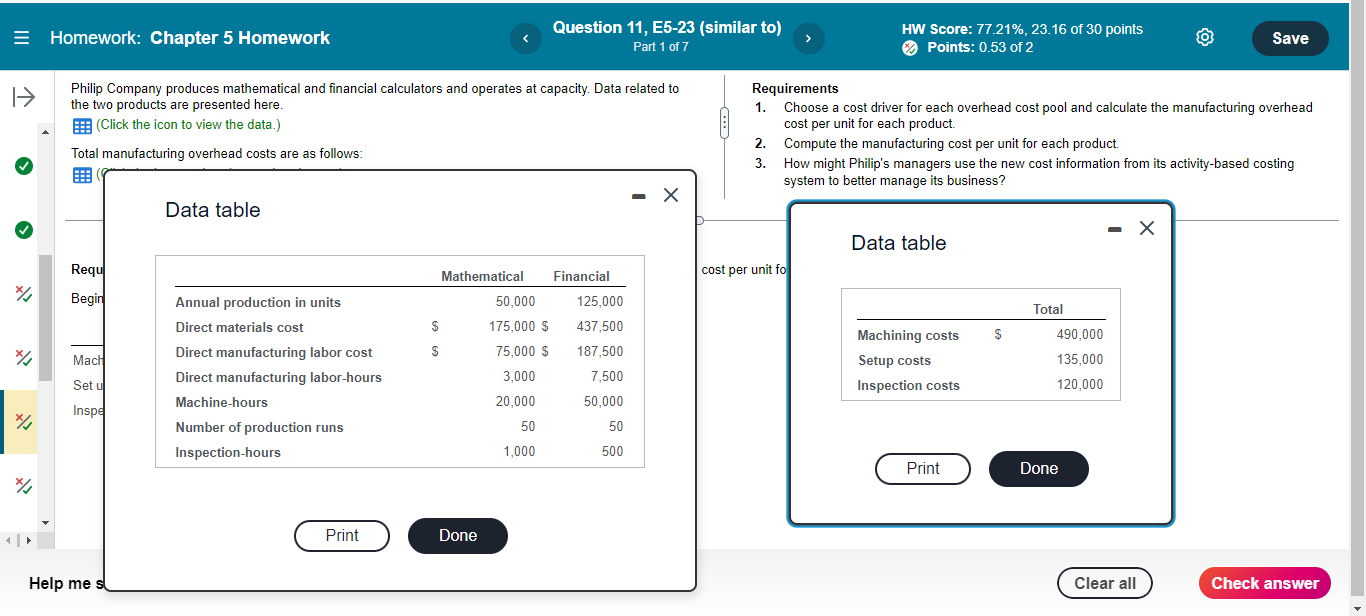The height and width of the screenshot is (616, 1366).
Task: Print the overhead costs data table
Action: (923, 468)
